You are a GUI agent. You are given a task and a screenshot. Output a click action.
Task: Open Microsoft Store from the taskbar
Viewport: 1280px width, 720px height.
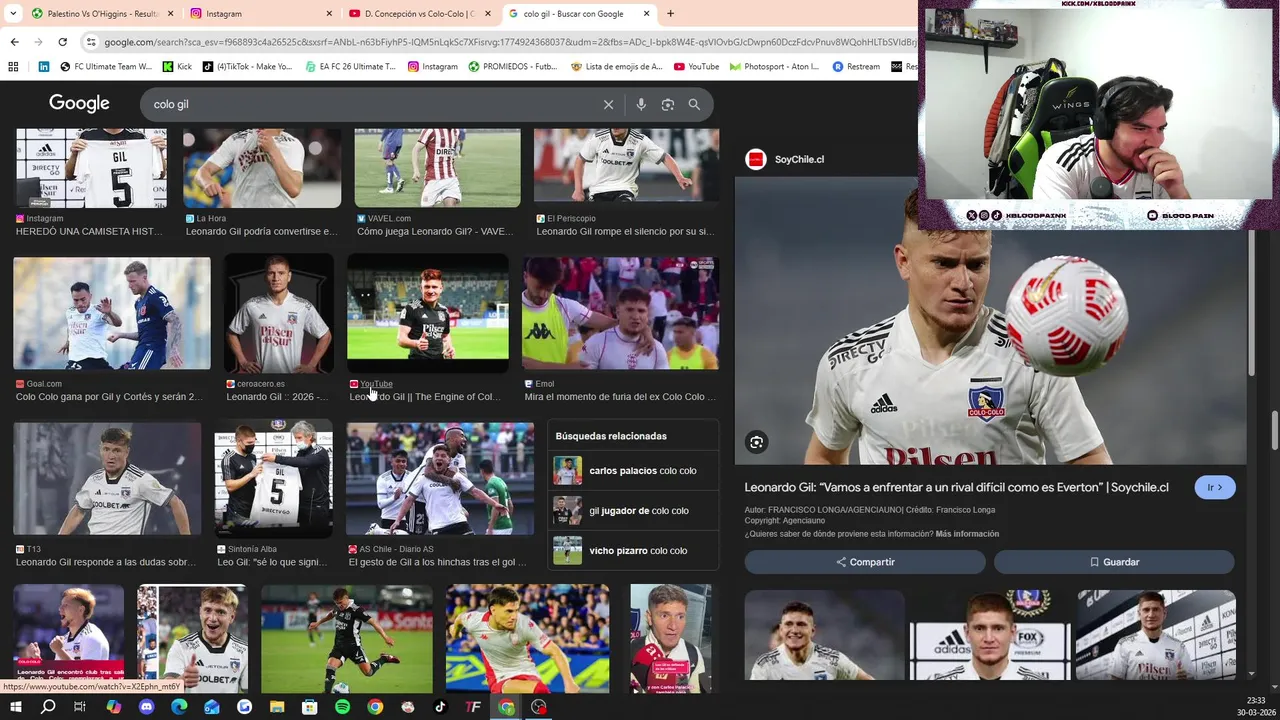(310, 707)
